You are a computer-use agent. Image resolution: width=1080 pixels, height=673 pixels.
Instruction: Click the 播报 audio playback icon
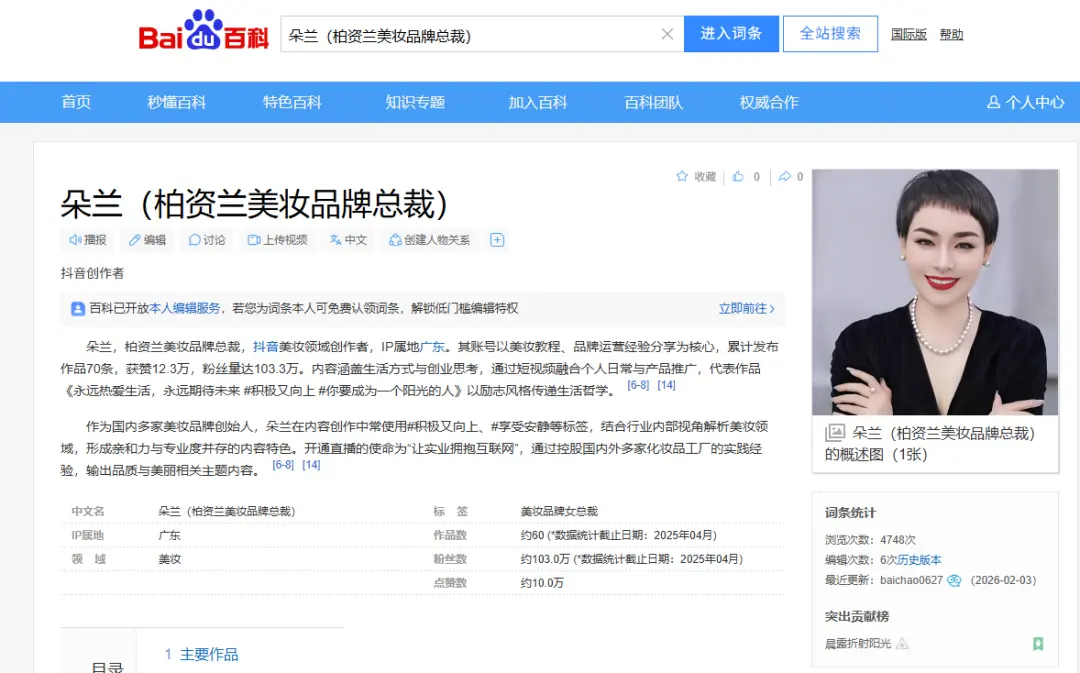click(x=76, y=240)
